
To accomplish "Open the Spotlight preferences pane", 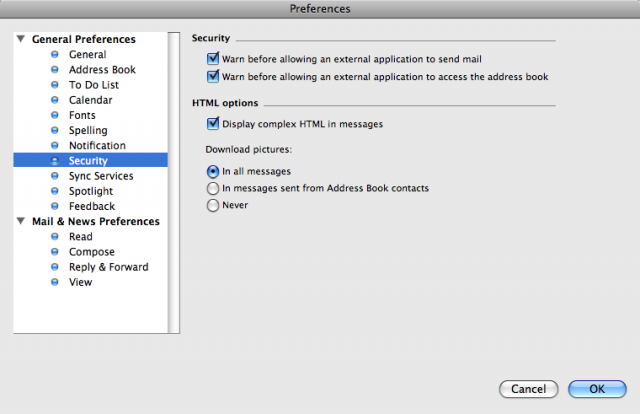I will click(x=91, y=191).
